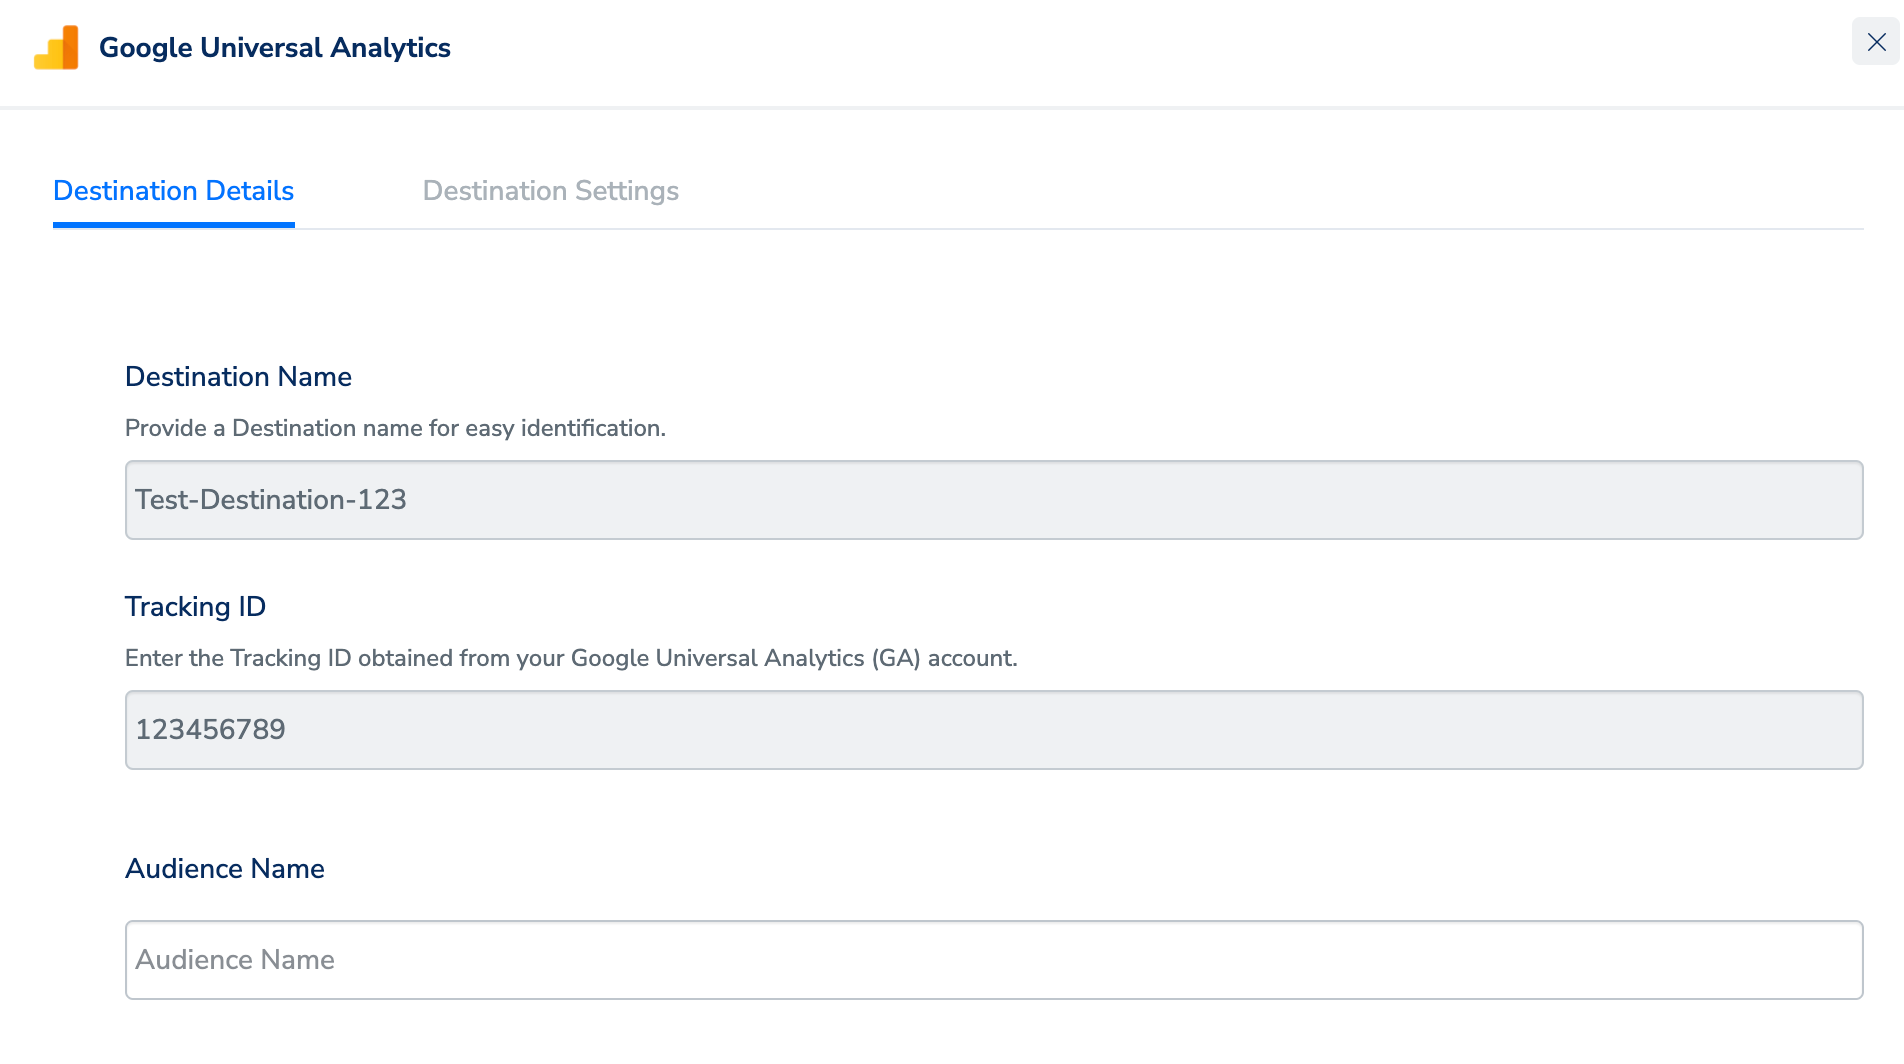Click the tall orange bar of the logo

69,46
